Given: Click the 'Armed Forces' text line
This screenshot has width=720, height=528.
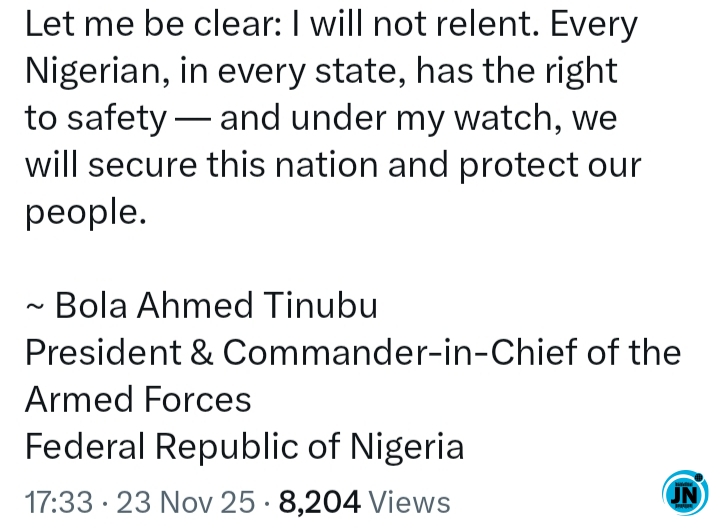Looking at the screenshot, I should [x=138, y=400].
